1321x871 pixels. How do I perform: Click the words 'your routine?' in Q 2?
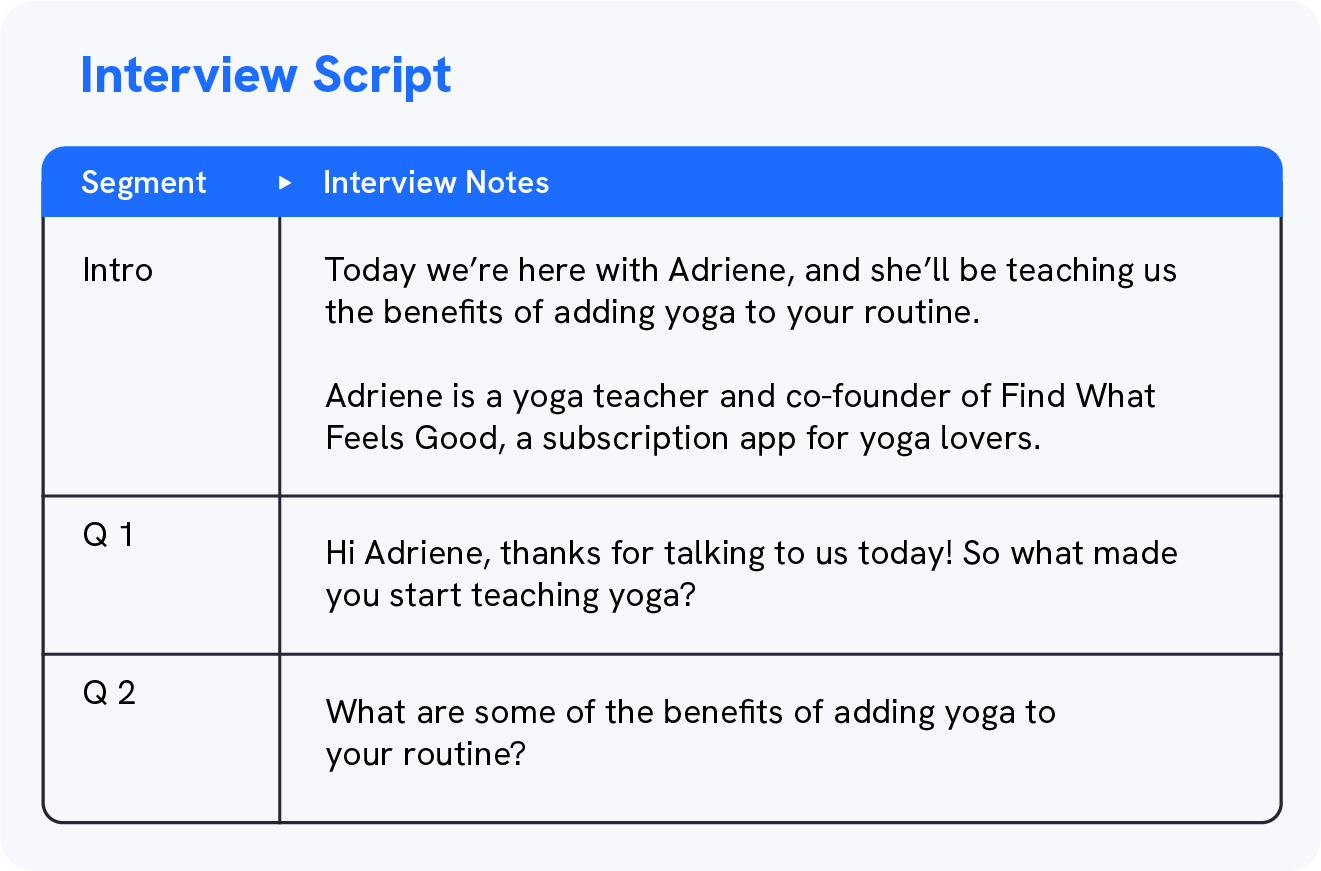coord(425,754)
